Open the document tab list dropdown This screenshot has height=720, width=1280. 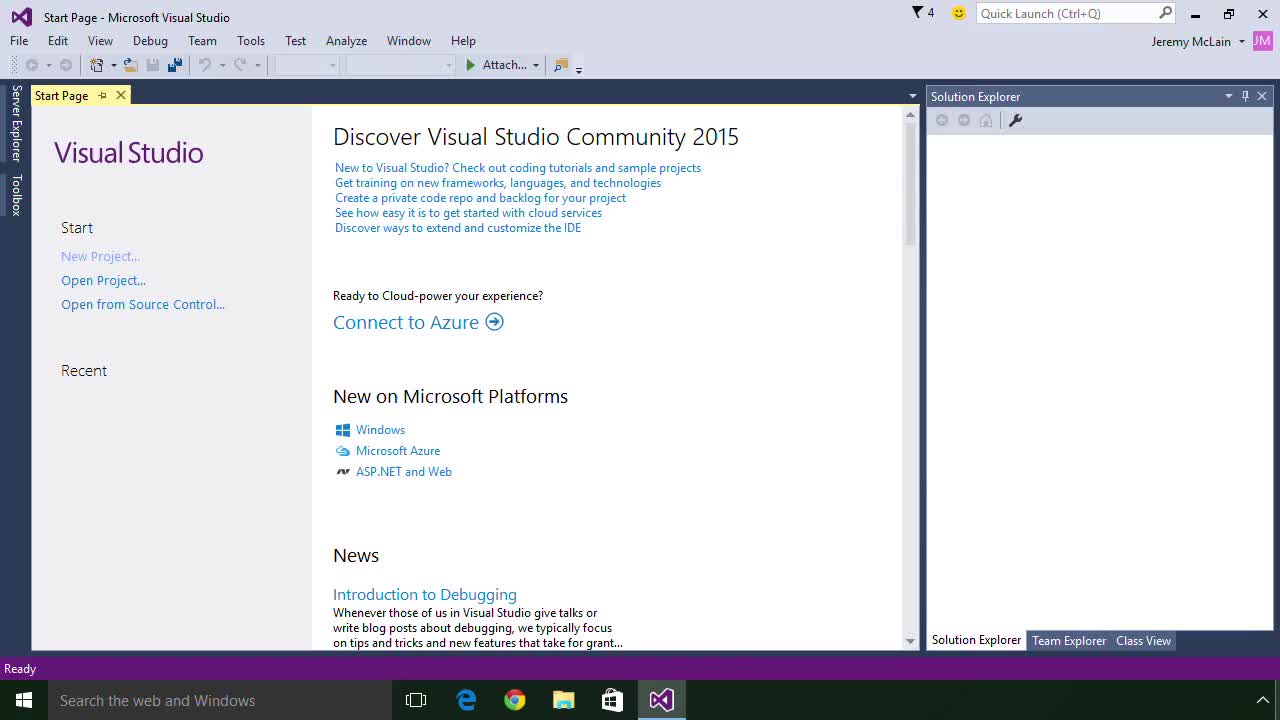click(912, 96)
